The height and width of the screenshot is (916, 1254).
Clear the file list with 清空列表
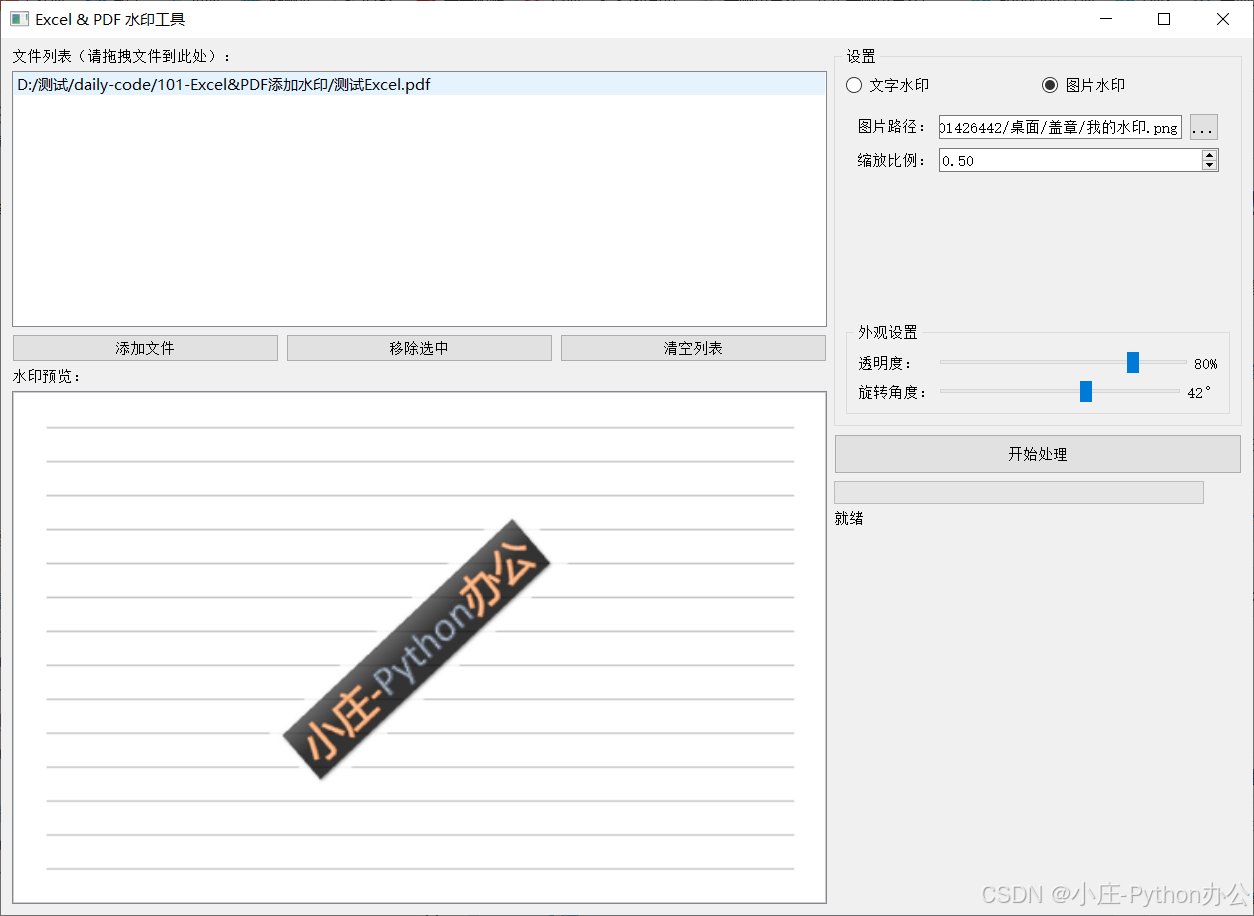click(693, 347)
